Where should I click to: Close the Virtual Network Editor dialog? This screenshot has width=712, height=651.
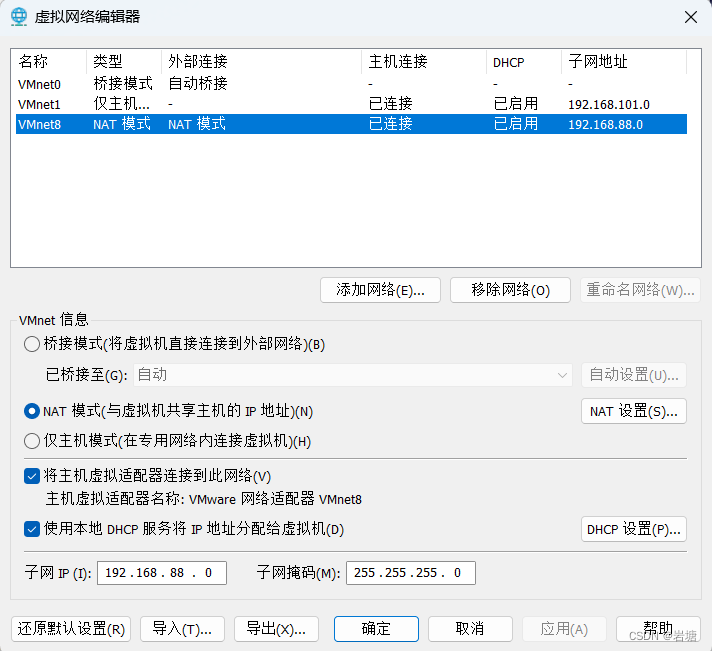(689, 17)
